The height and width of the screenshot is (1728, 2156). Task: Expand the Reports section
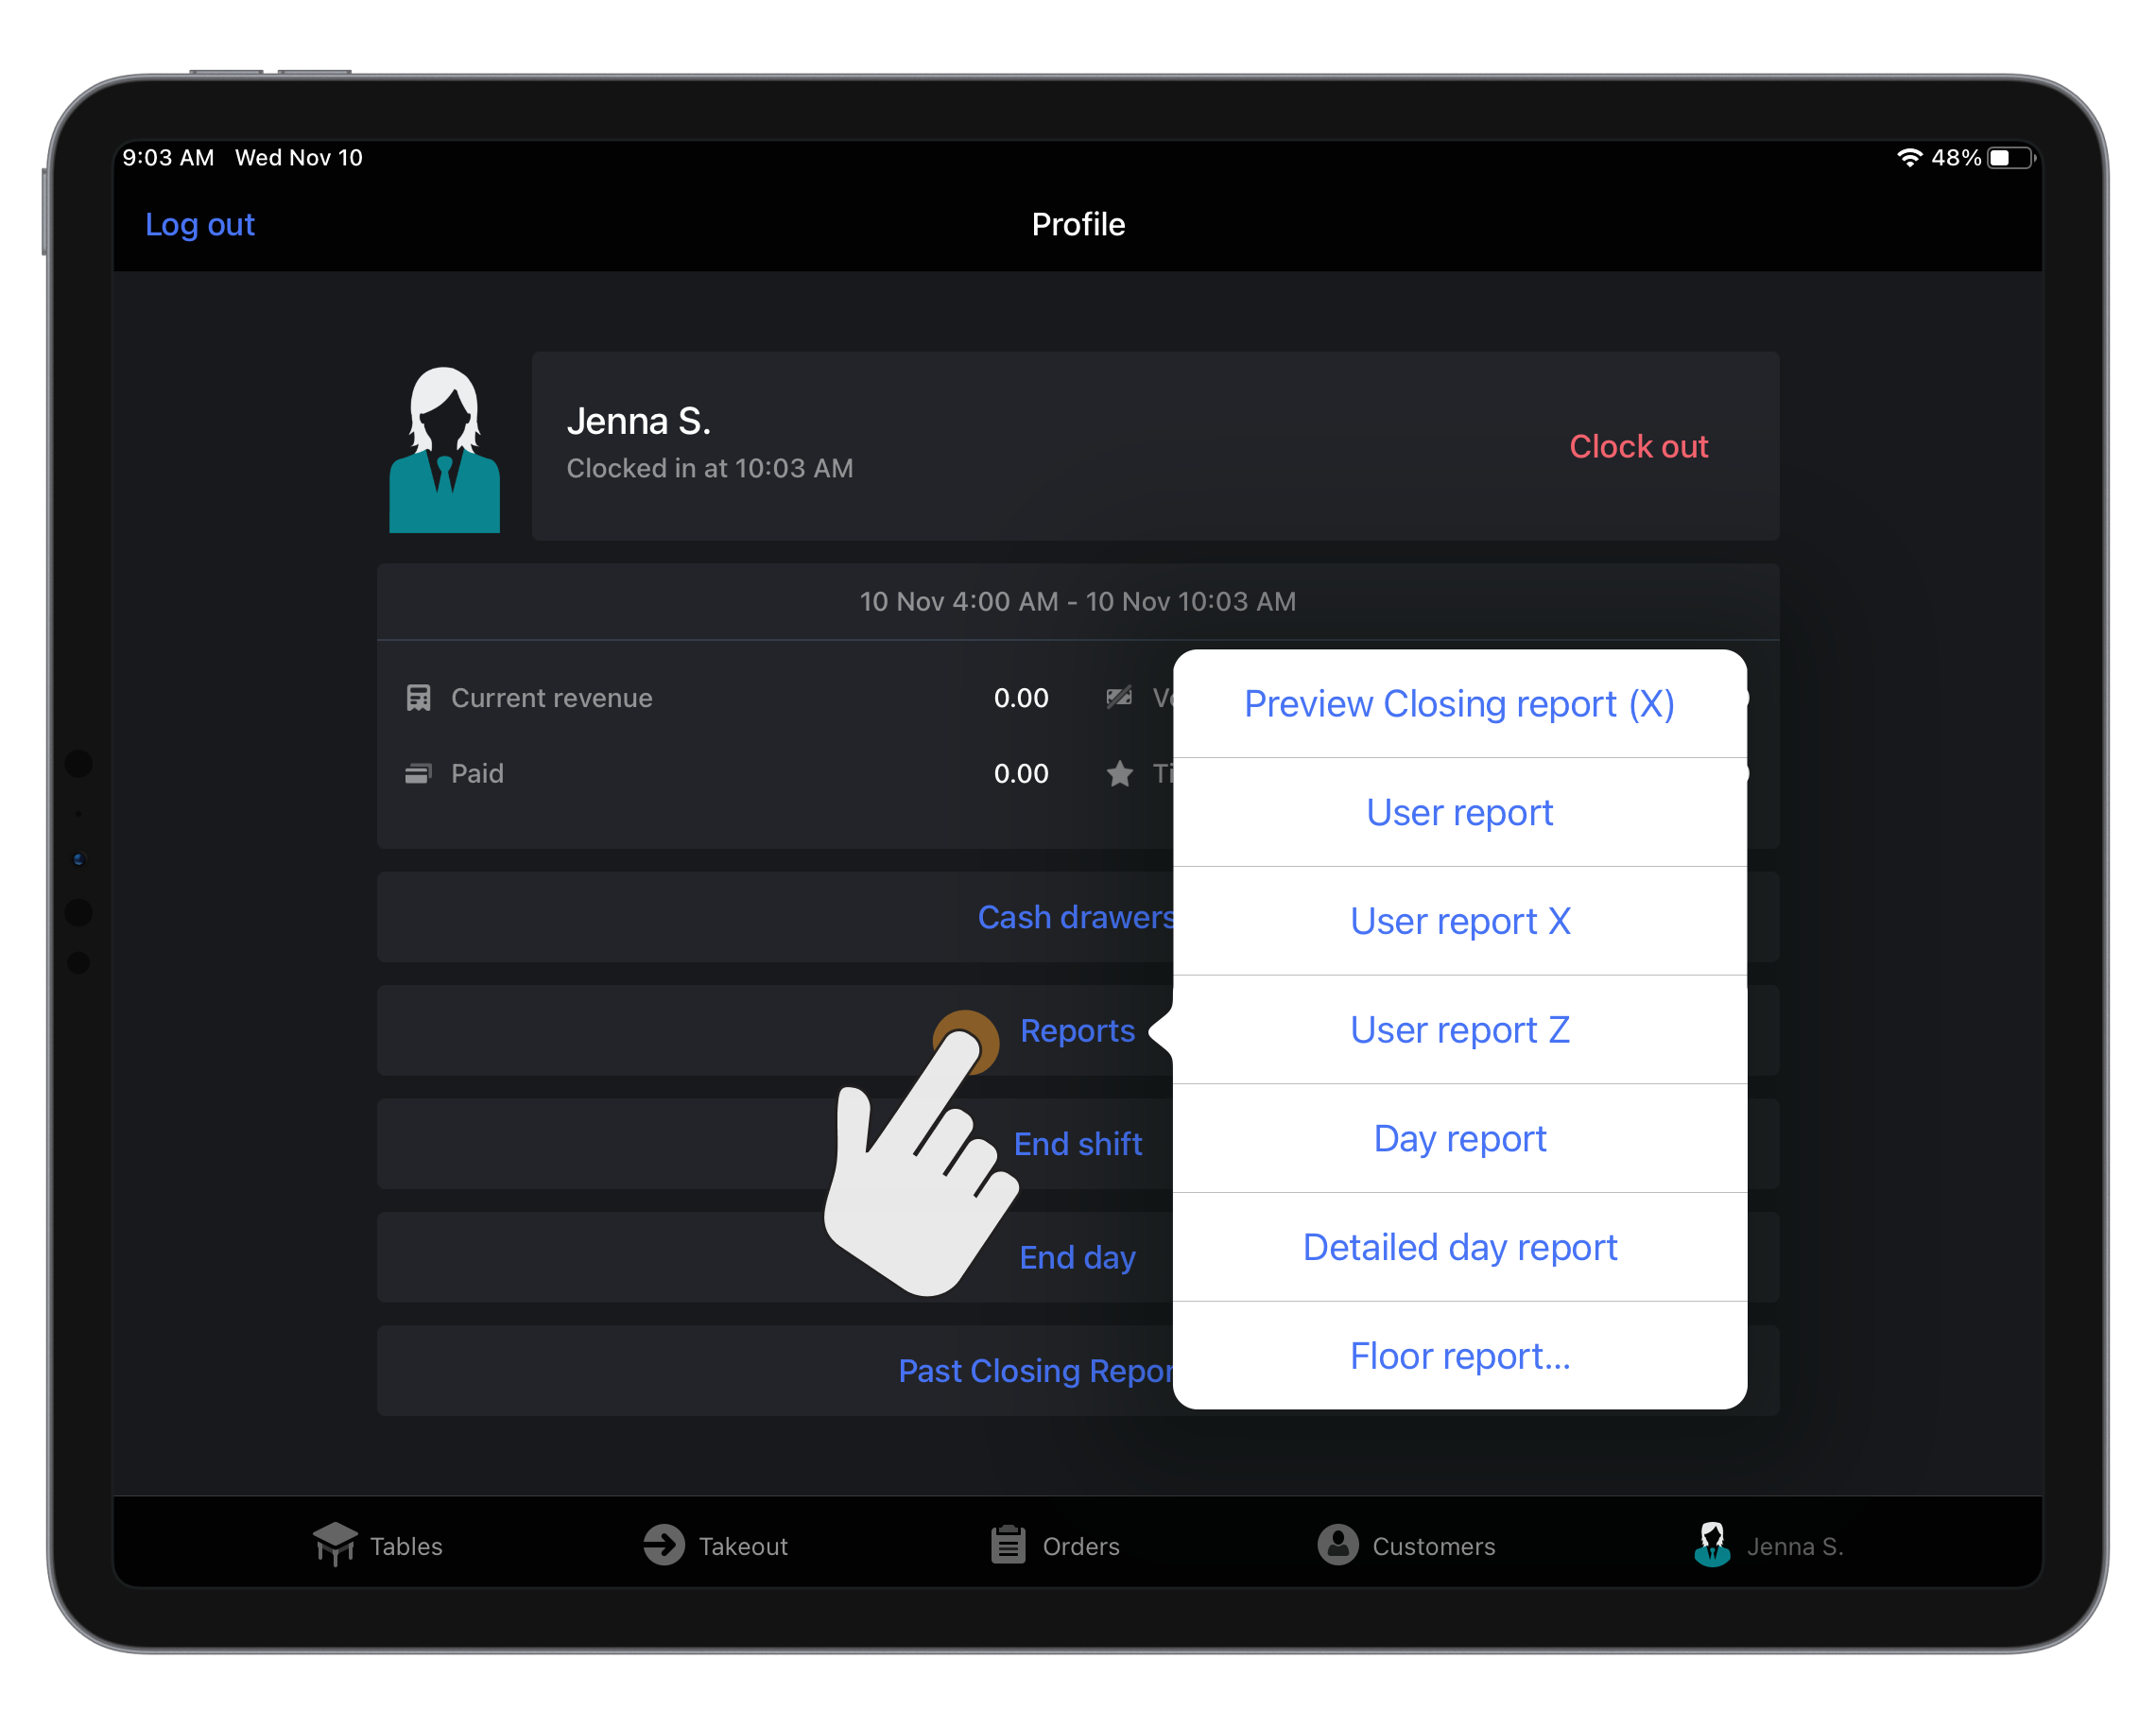pyautogui.click(x=1078, y=1029)
